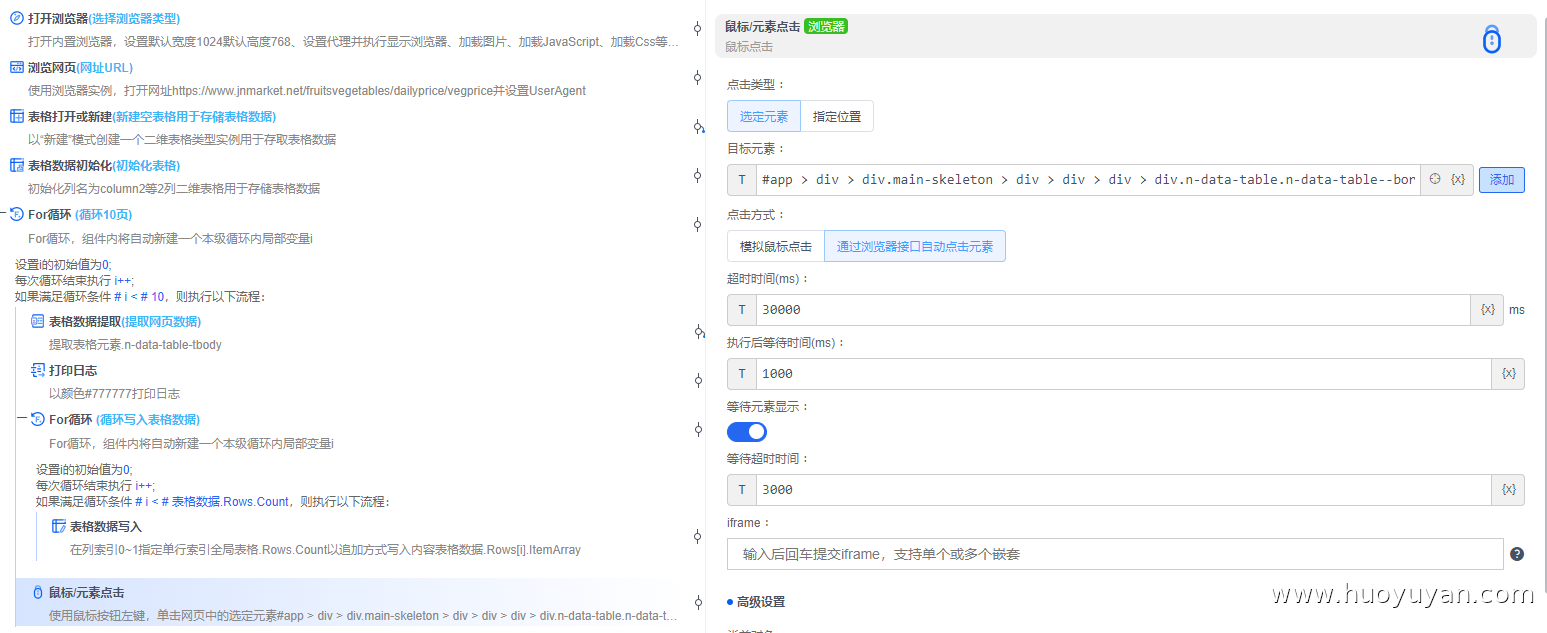Click the loop icon of For循环 (循环写入表格数据)
1547x633 pixels.
37,419
